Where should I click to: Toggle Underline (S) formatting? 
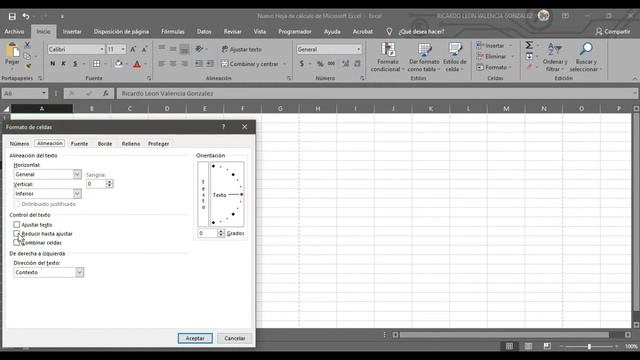tap(75, 64)
